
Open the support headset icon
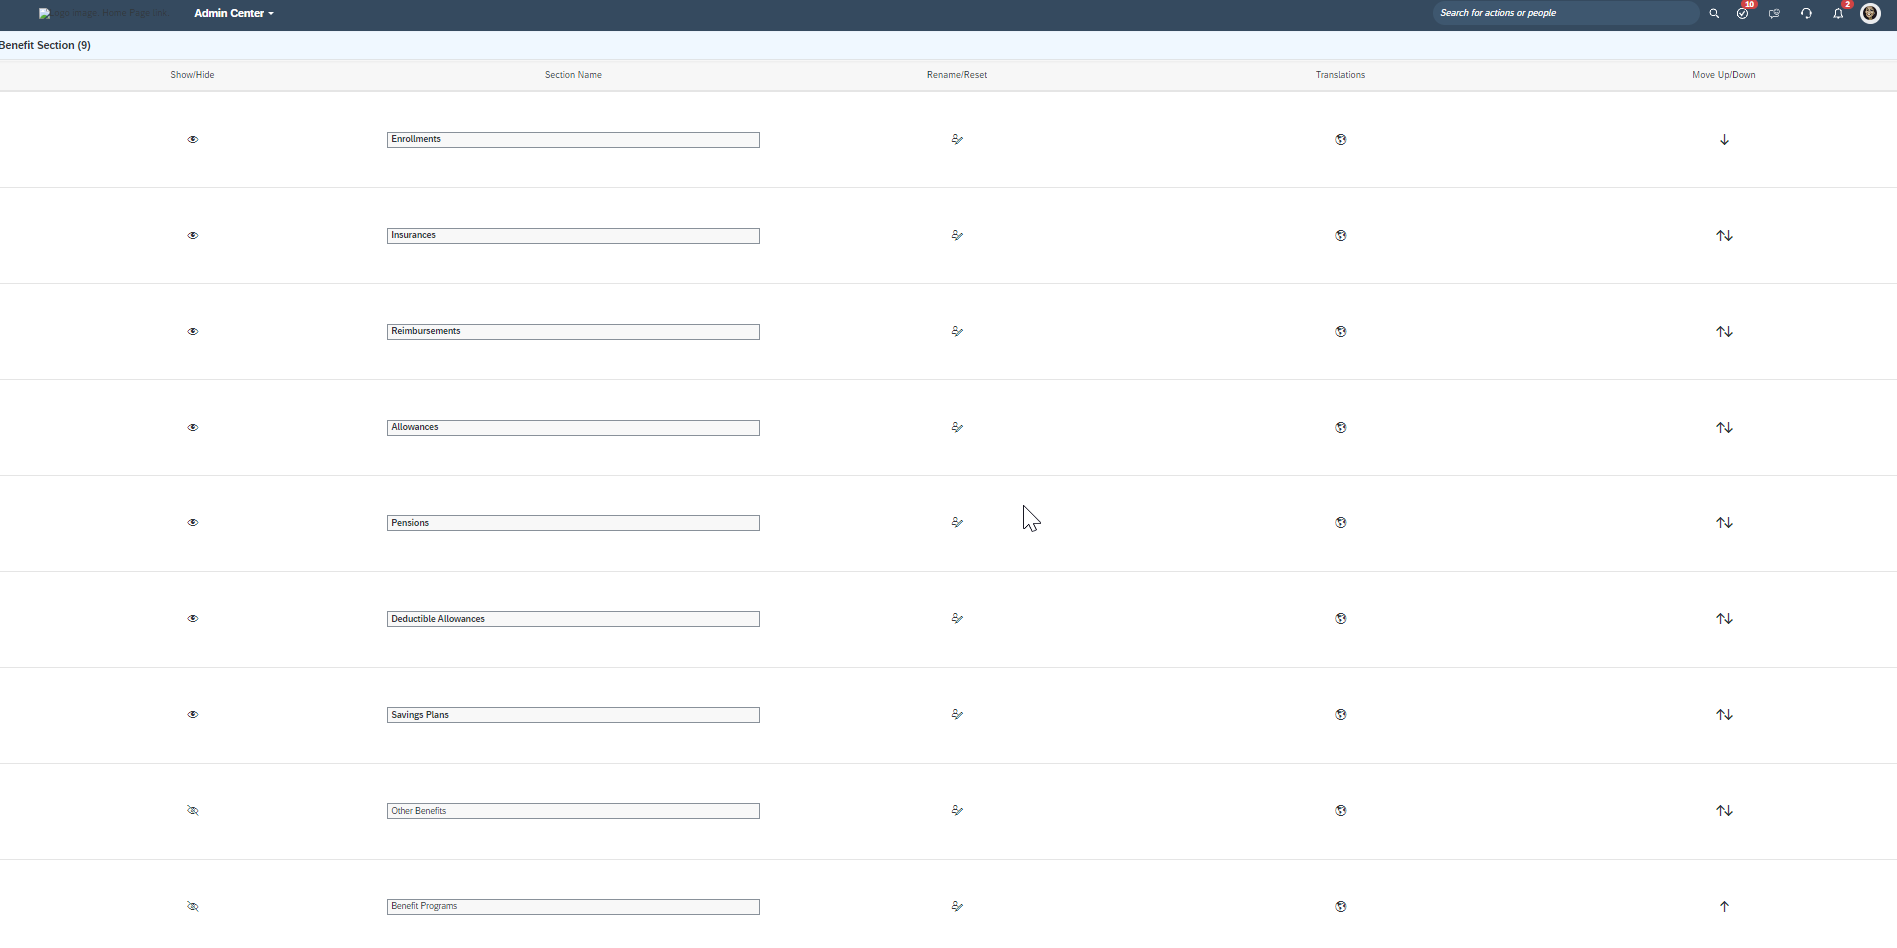pos(1806,13)
